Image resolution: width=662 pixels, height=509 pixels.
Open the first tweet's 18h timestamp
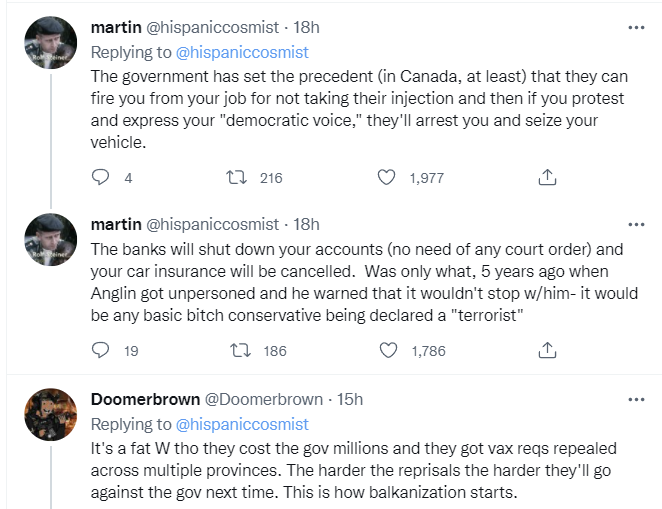(x=304, y=28)
